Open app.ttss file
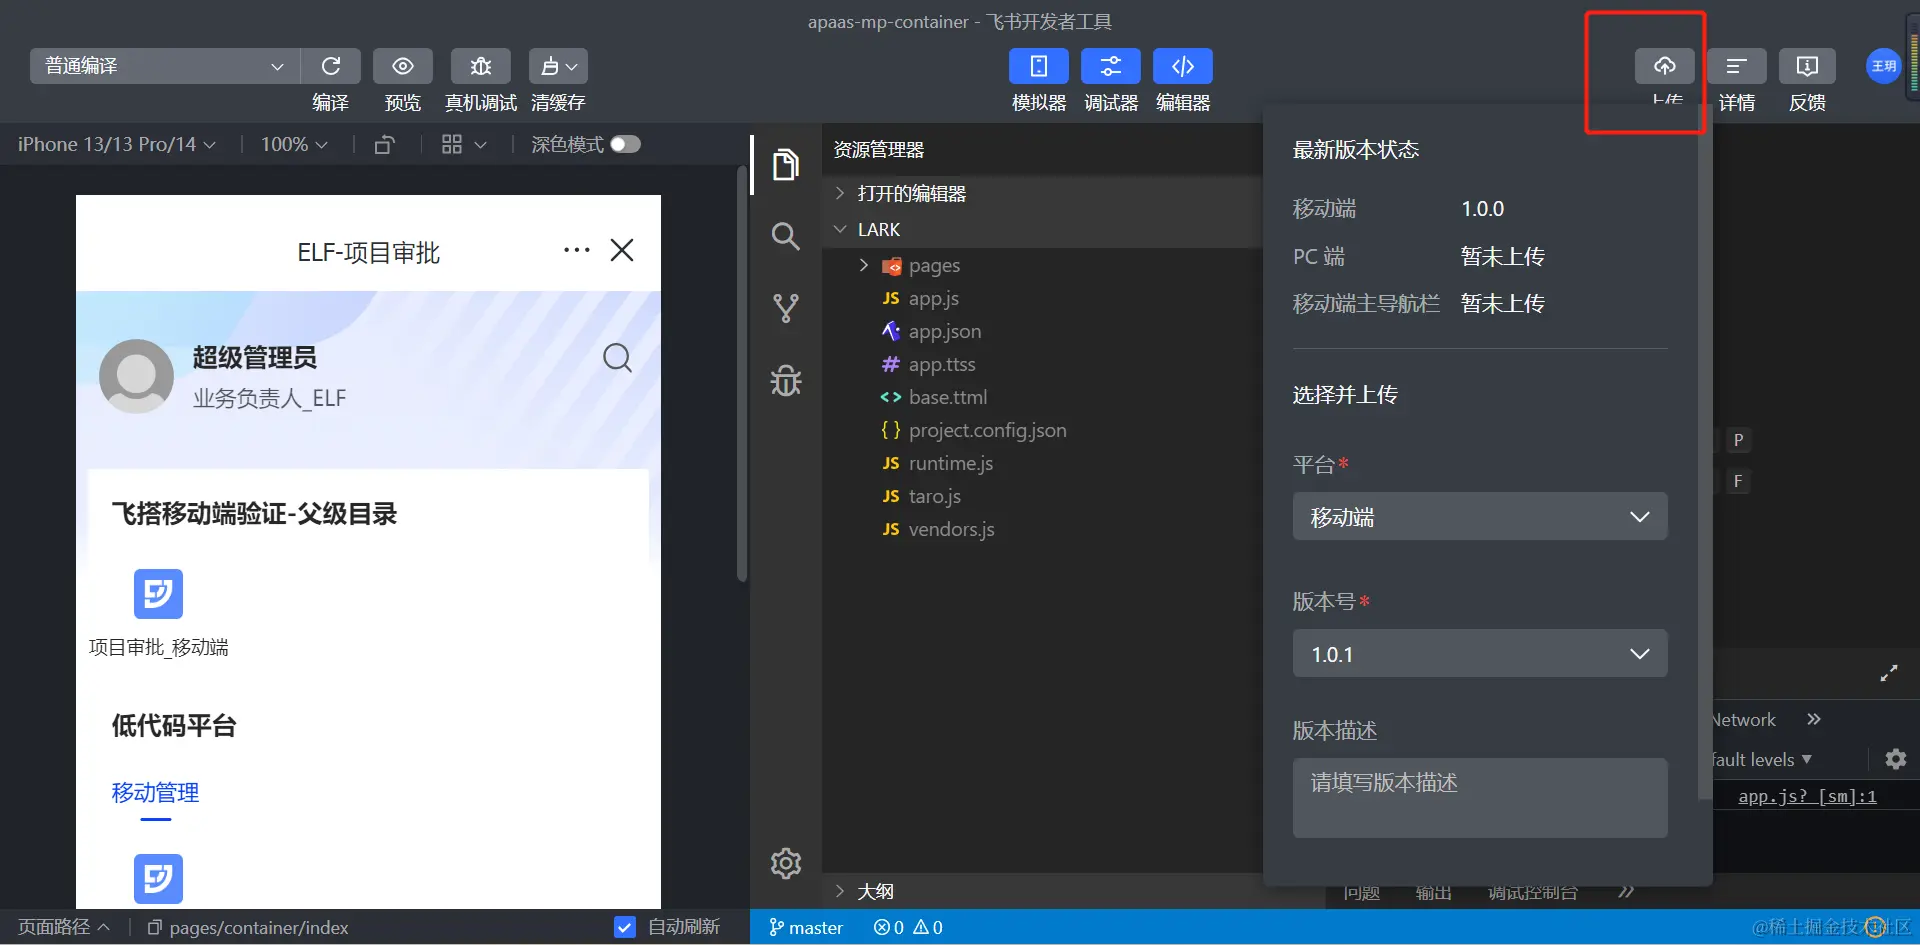Viewport: 1920px width, 945px height. (x=1042, y=365)
